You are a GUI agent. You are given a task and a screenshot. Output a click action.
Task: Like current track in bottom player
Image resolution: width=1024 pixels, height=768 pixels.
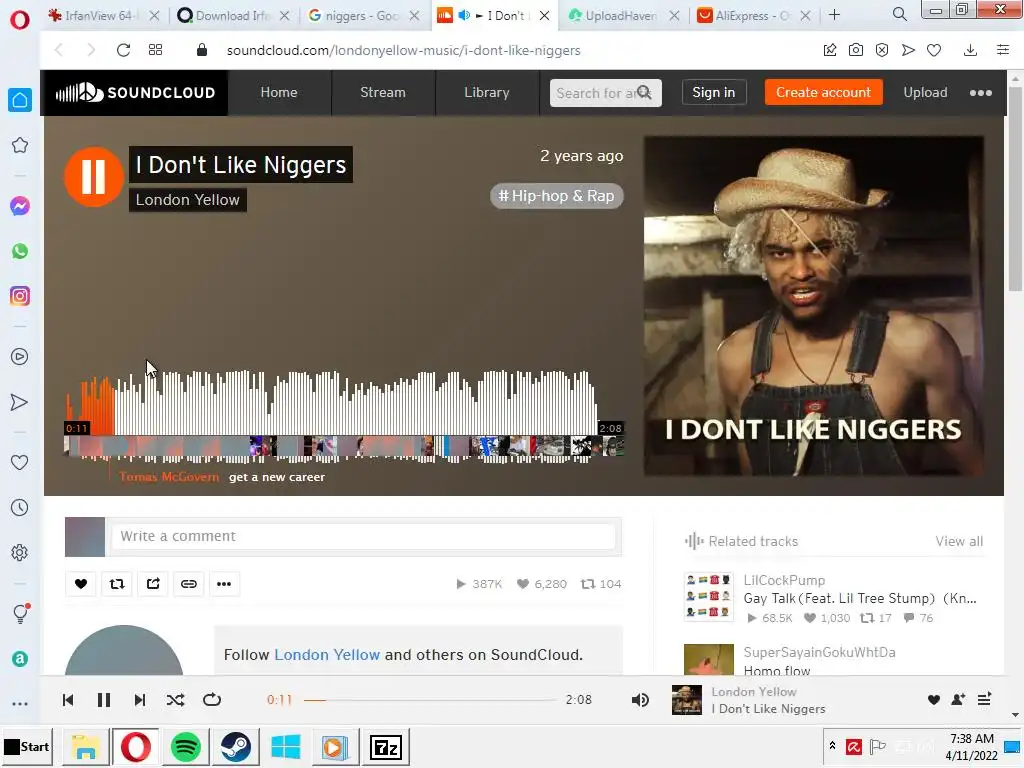click(933, 699)
